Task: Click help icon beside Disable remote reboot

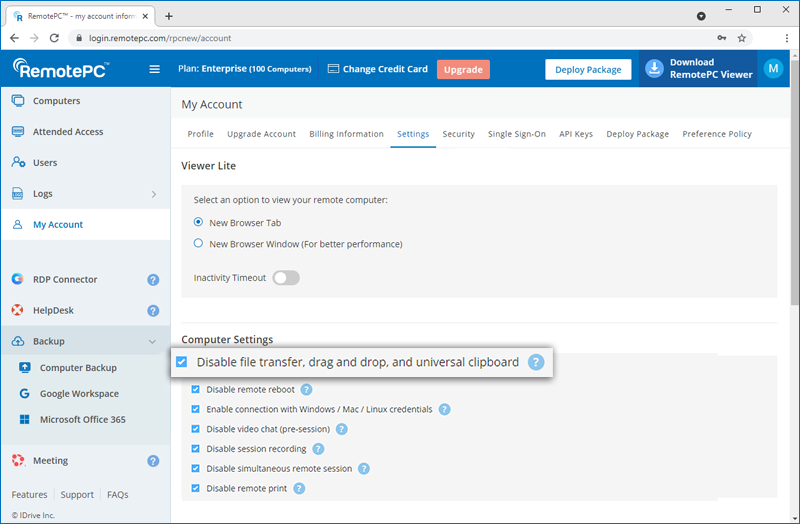Action: click(x=306, y=390)
